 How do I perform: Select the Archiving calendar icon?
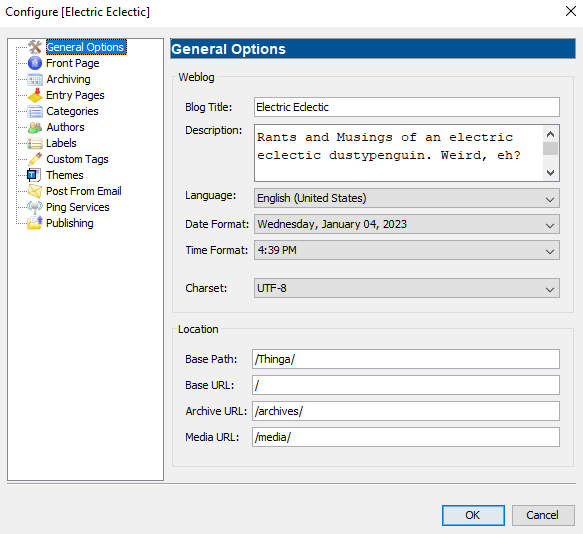click(x=35, y=79)
